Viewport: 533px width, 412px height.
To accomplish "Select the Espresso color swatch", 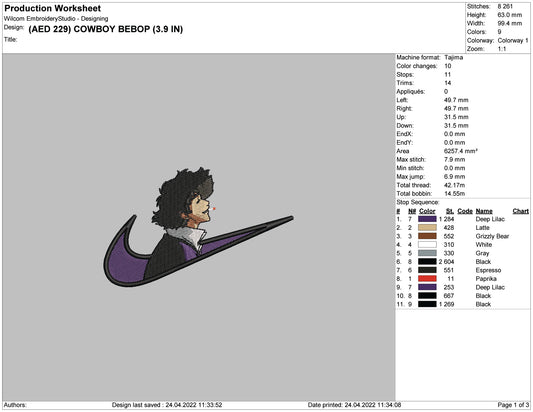I will tap(427, 270).
